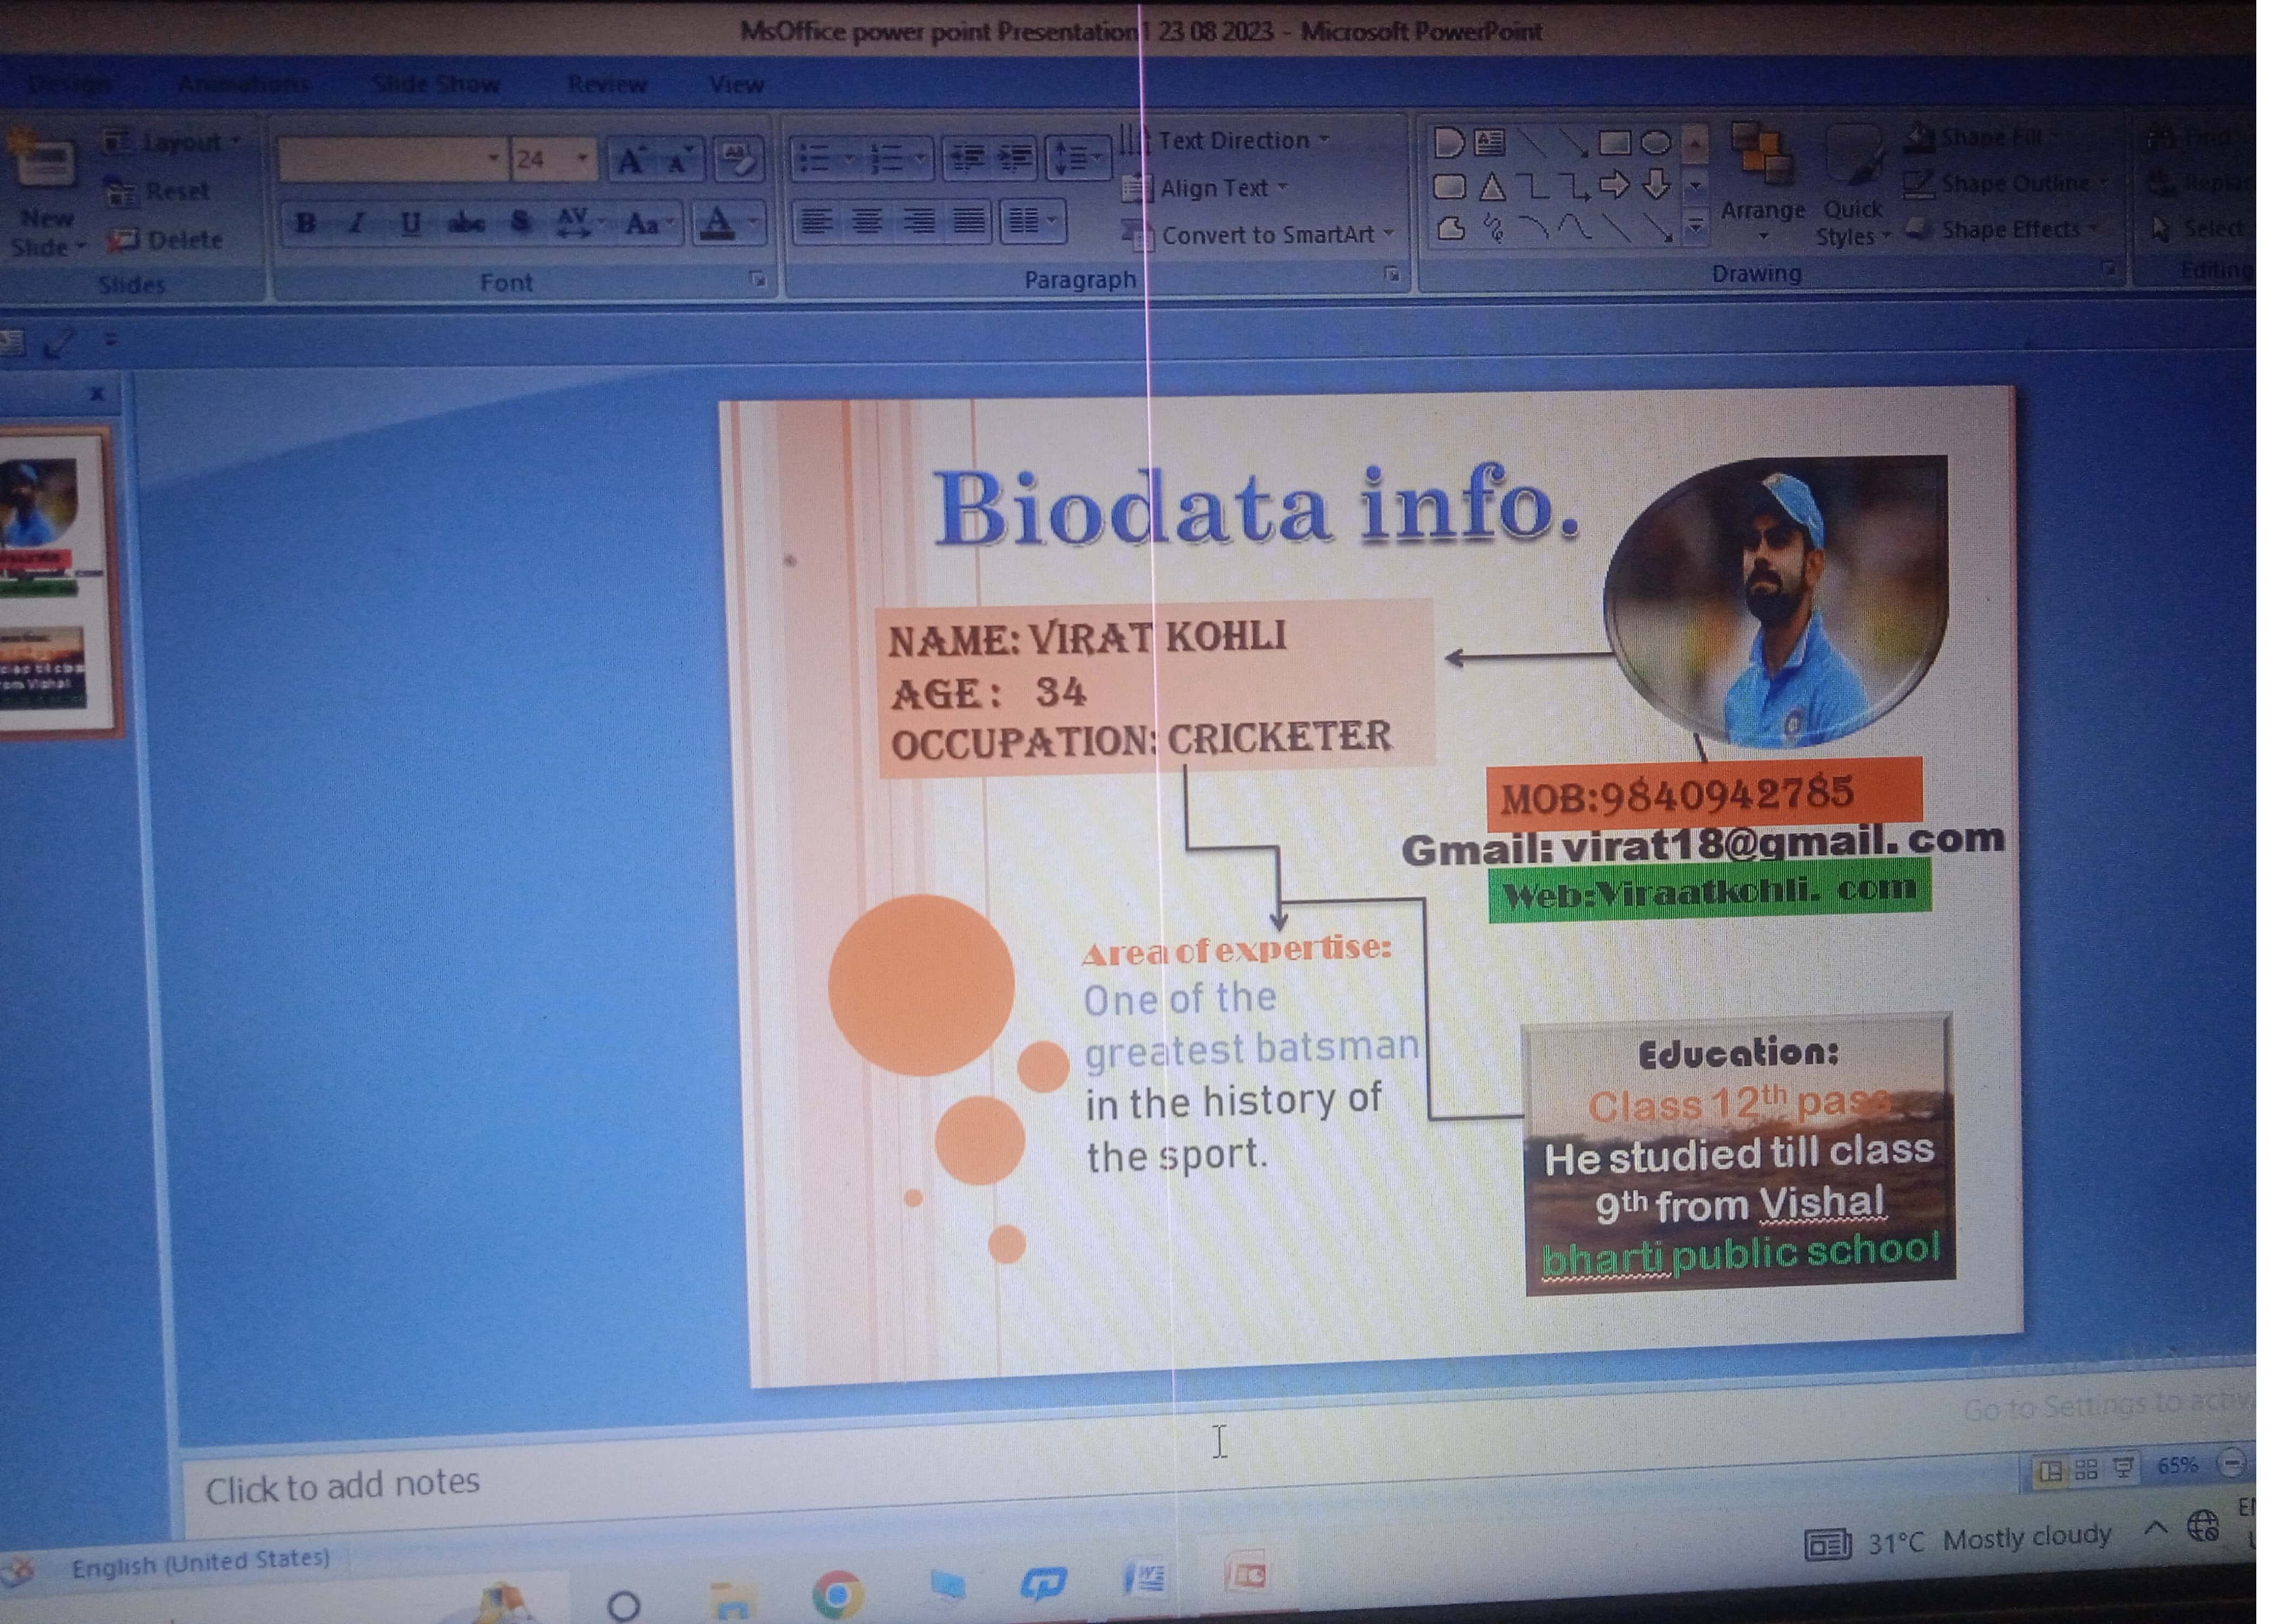Select the oval shape from the shapes gallery
This screenshot has height=1624, width=2272.
[1655, 143]
